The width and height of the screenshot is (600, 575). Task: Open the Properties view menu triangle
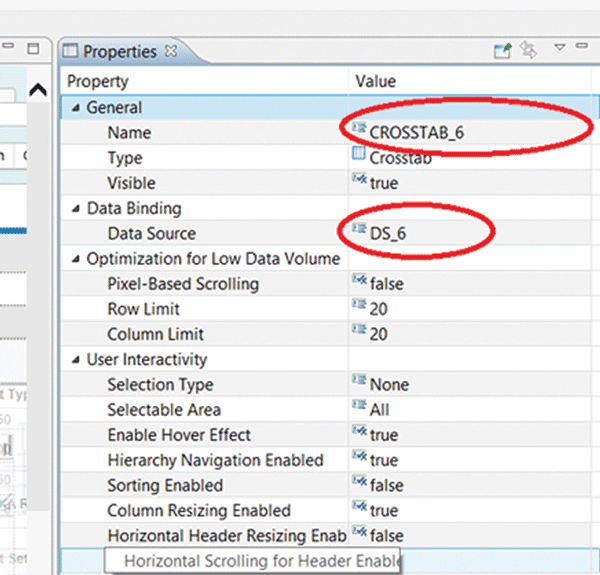(560, 48)
